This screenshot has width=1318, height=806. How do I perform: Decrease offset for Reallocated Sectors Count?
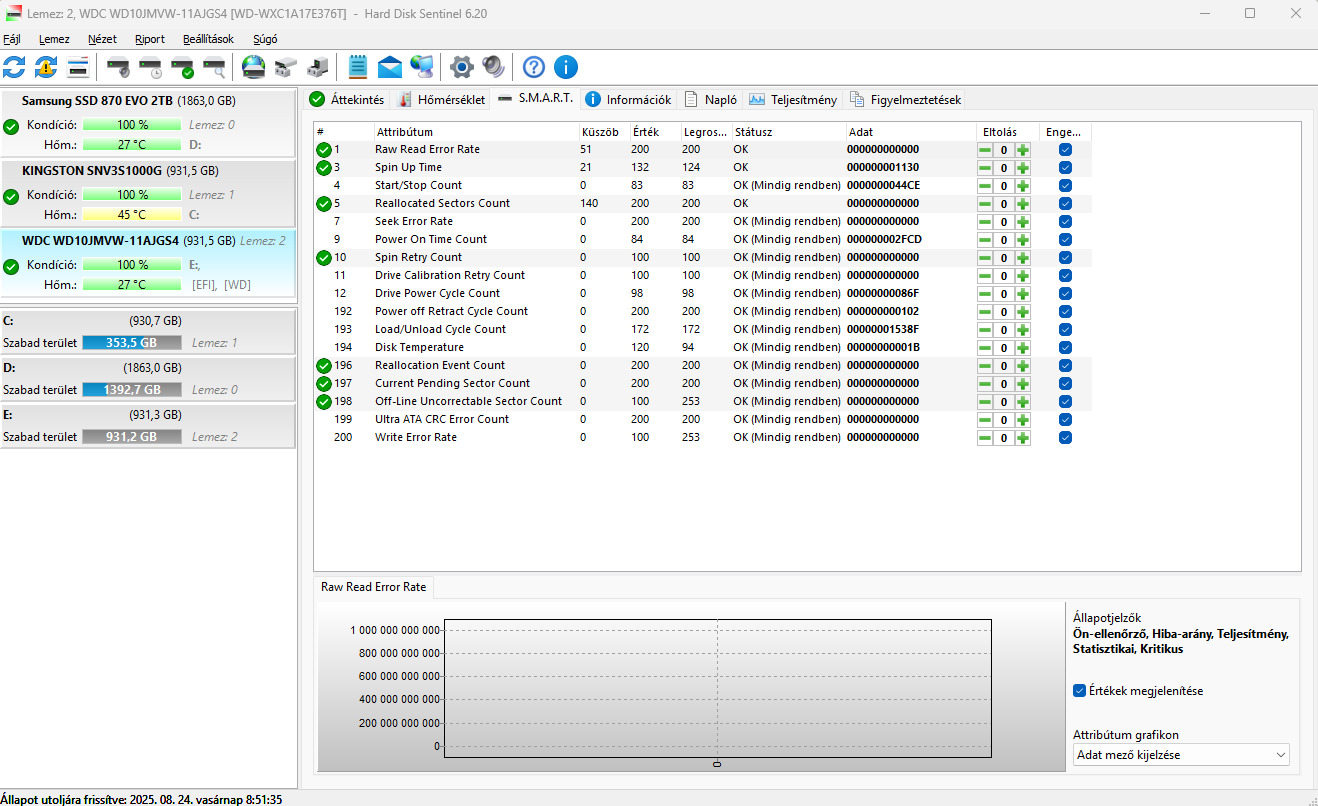[x=985, y=204]
